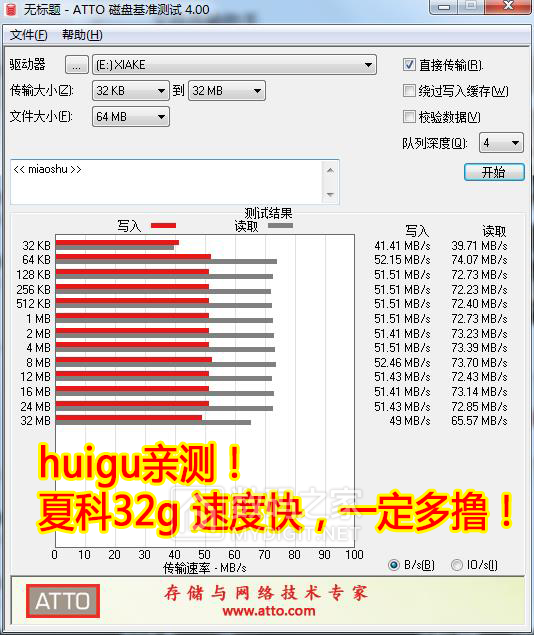This screenshot has height=635, width=534.
Task: Enable the 绕过写入缓存 checkbox
Action: (409, 90)
